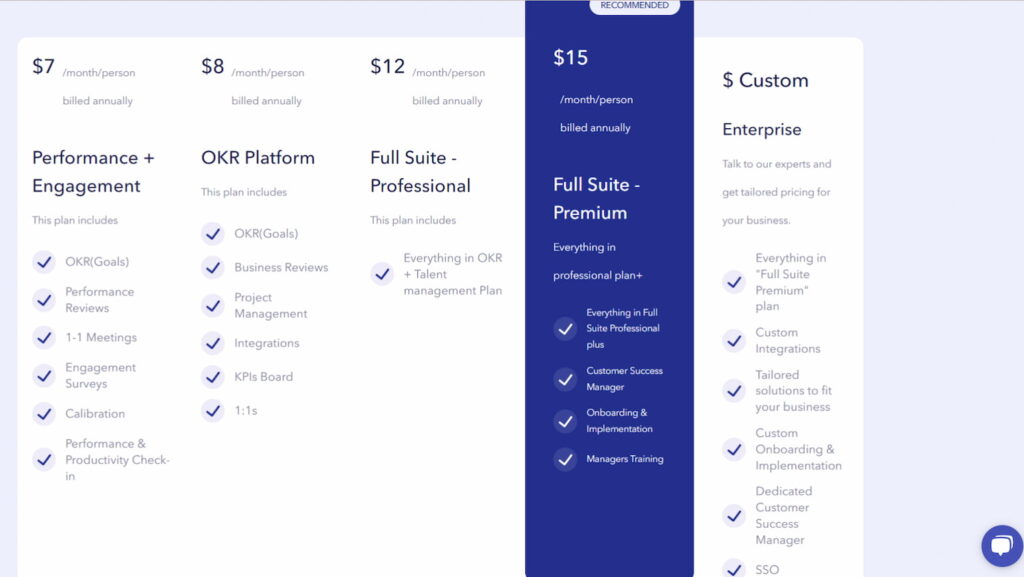Screen dimensions: 1024x577
Task: Open the chat widget bubble icon
Action: pos(1001,546)
